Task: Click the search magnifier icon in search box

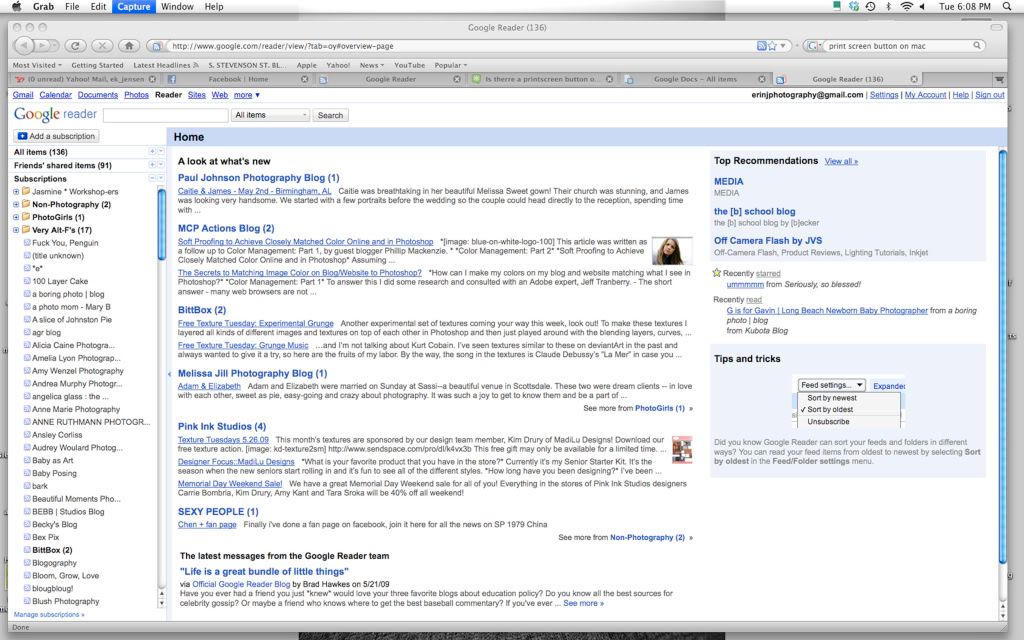Action: click(x=977, y=46)
